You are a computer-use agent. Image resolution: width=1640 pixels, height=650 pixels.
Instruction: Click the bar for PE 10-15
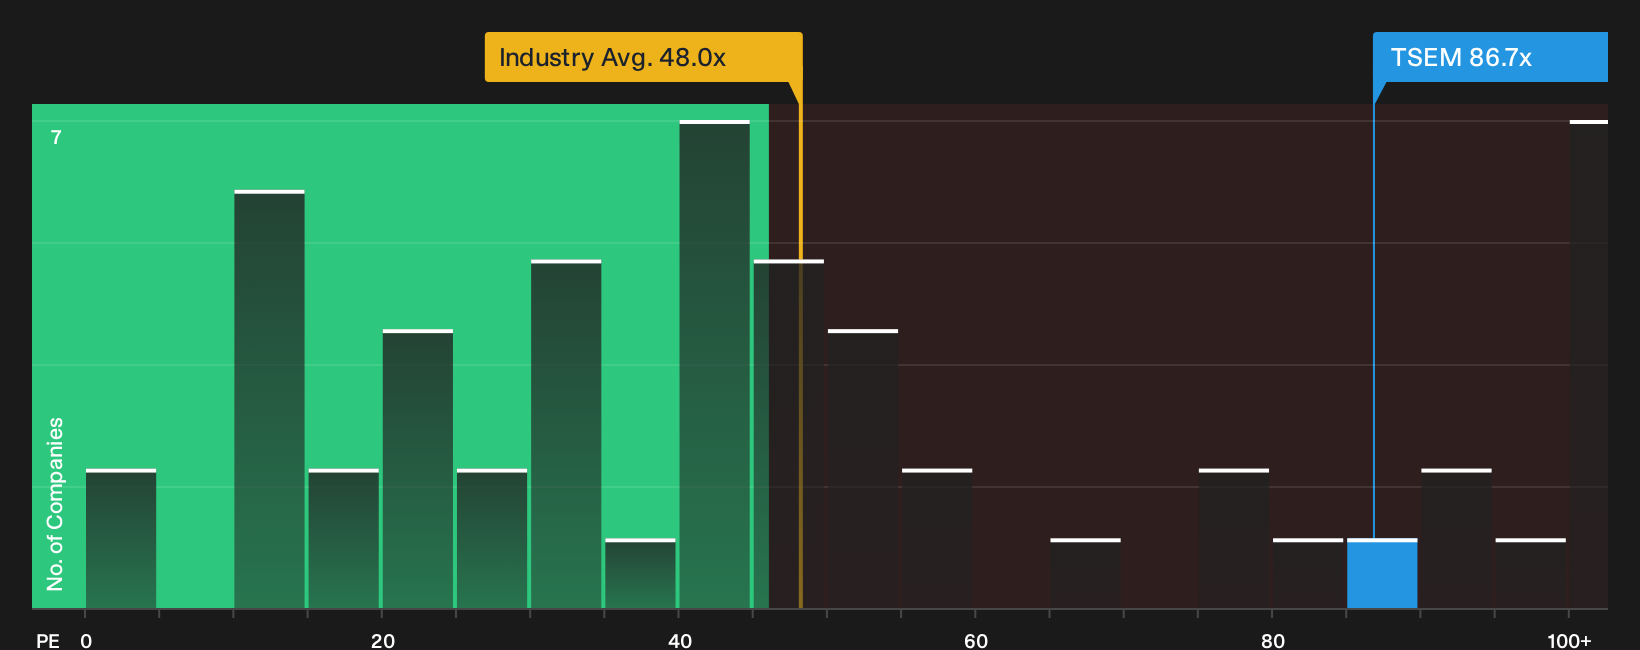269,399
